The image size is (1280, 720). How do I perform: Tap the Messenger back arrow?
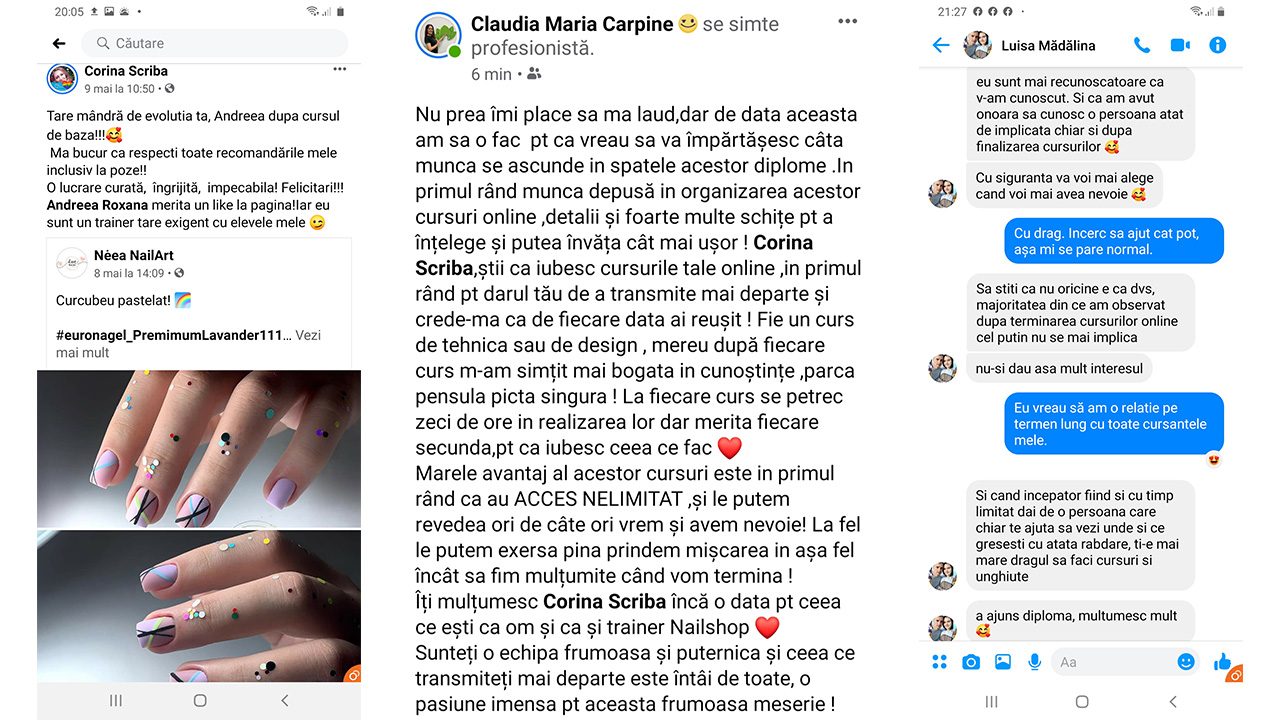940,45
